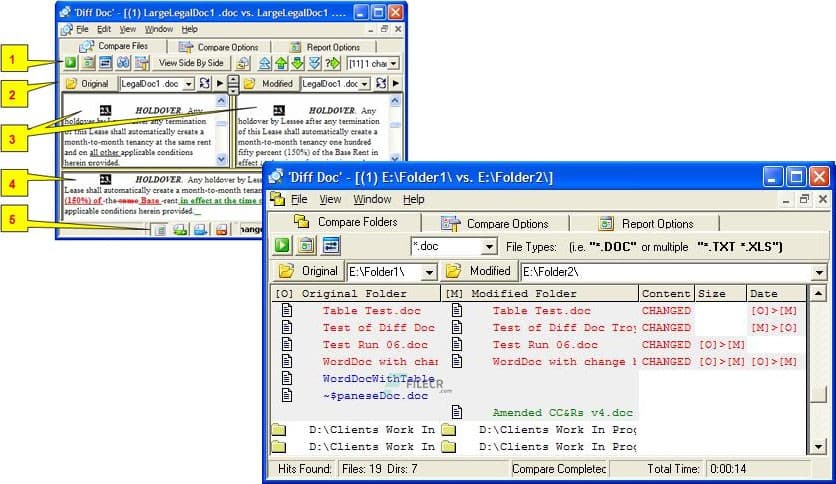Viewport: 836px width, 484px height.
Task: Click the pane splitter stepper between Original and Modified
Action: point(233,84)
